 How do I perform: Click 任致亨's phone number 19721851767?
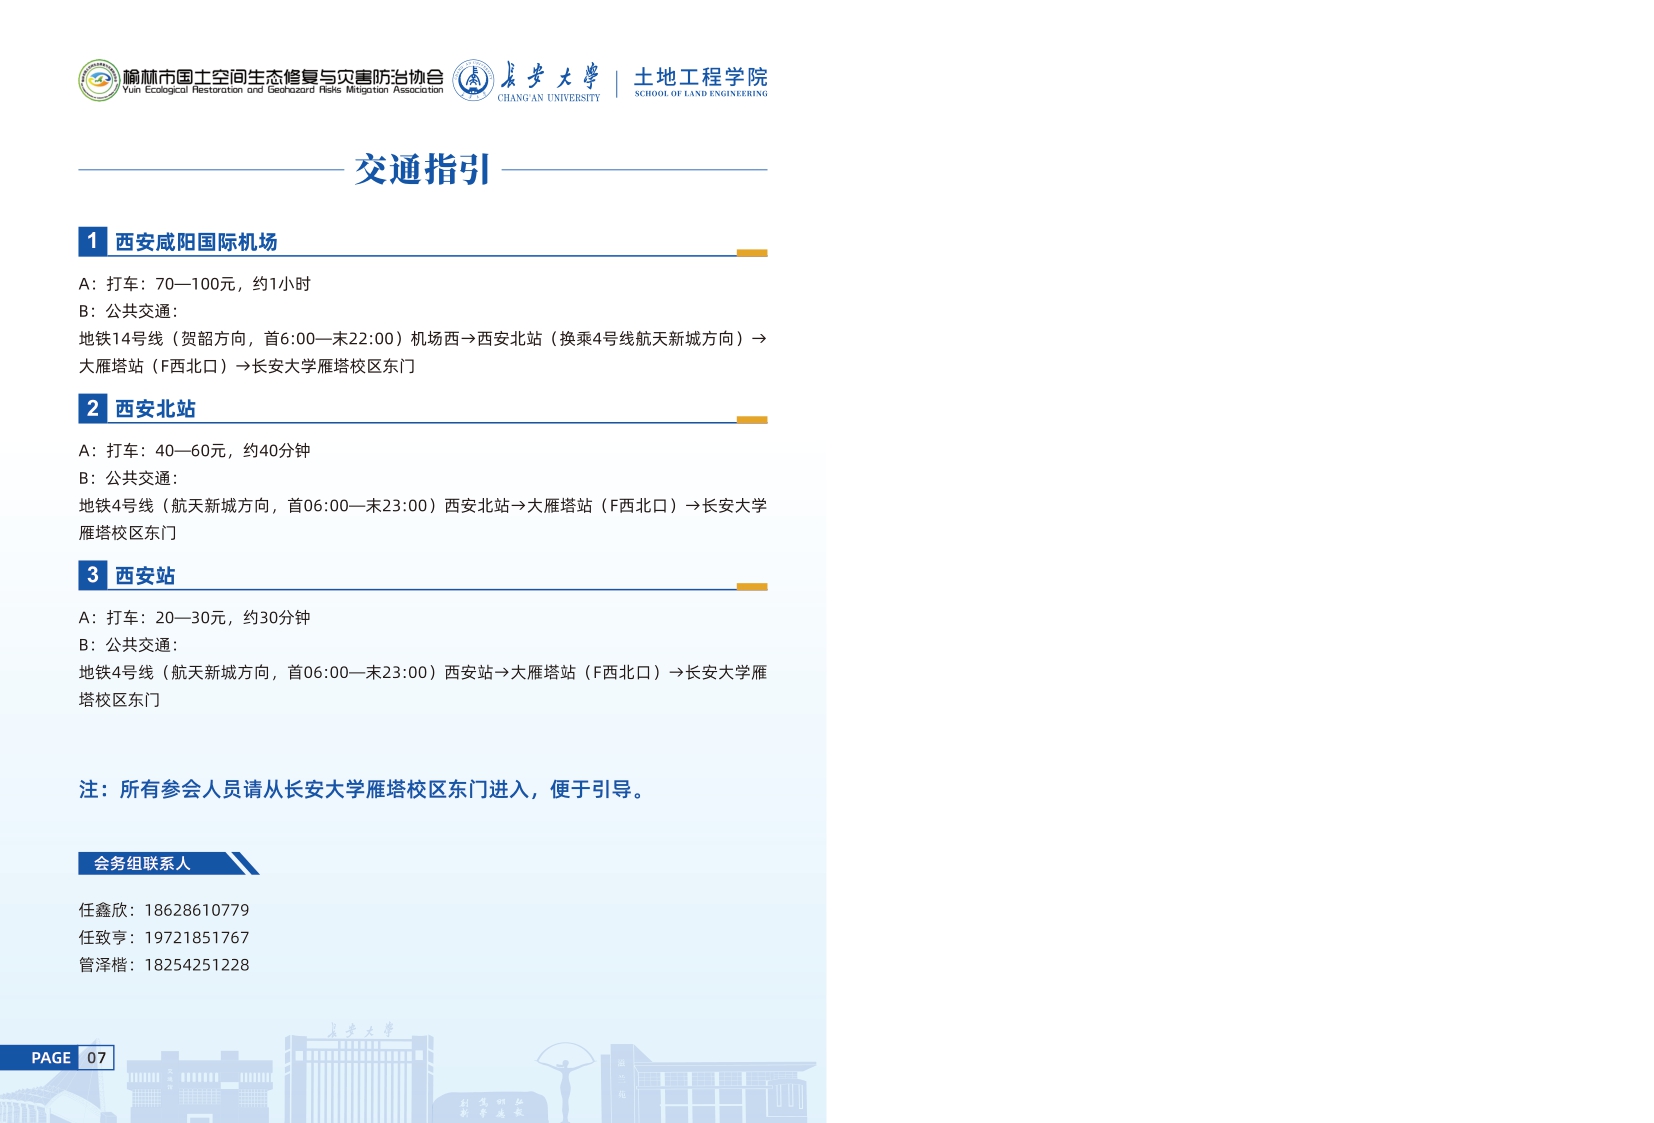[x=197, y=937]
